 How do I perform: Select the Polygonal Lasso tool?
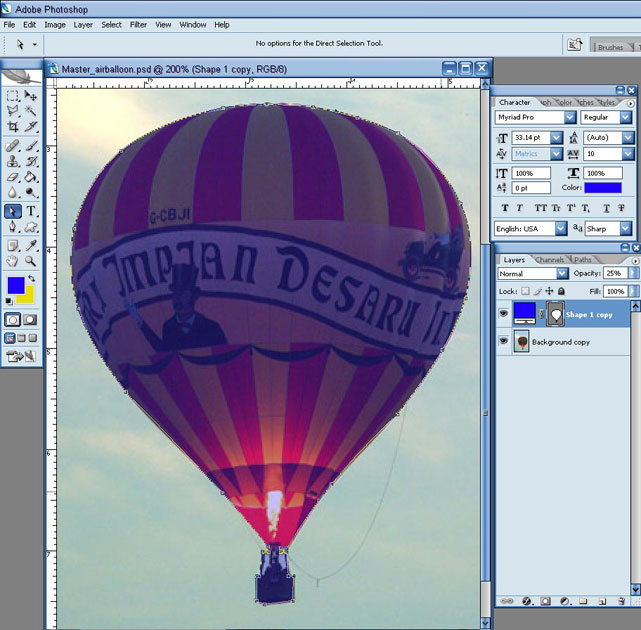(x=12, y=111)
